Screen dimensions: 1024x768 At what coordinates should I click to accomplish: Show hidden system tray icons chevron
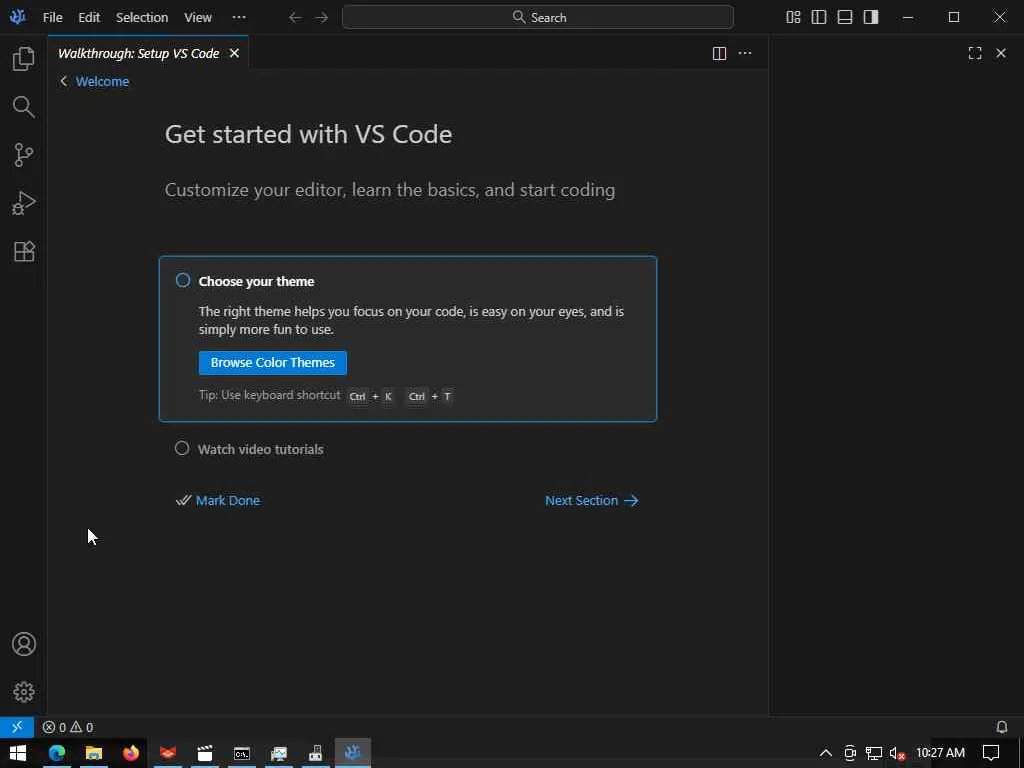coord(825,753)
